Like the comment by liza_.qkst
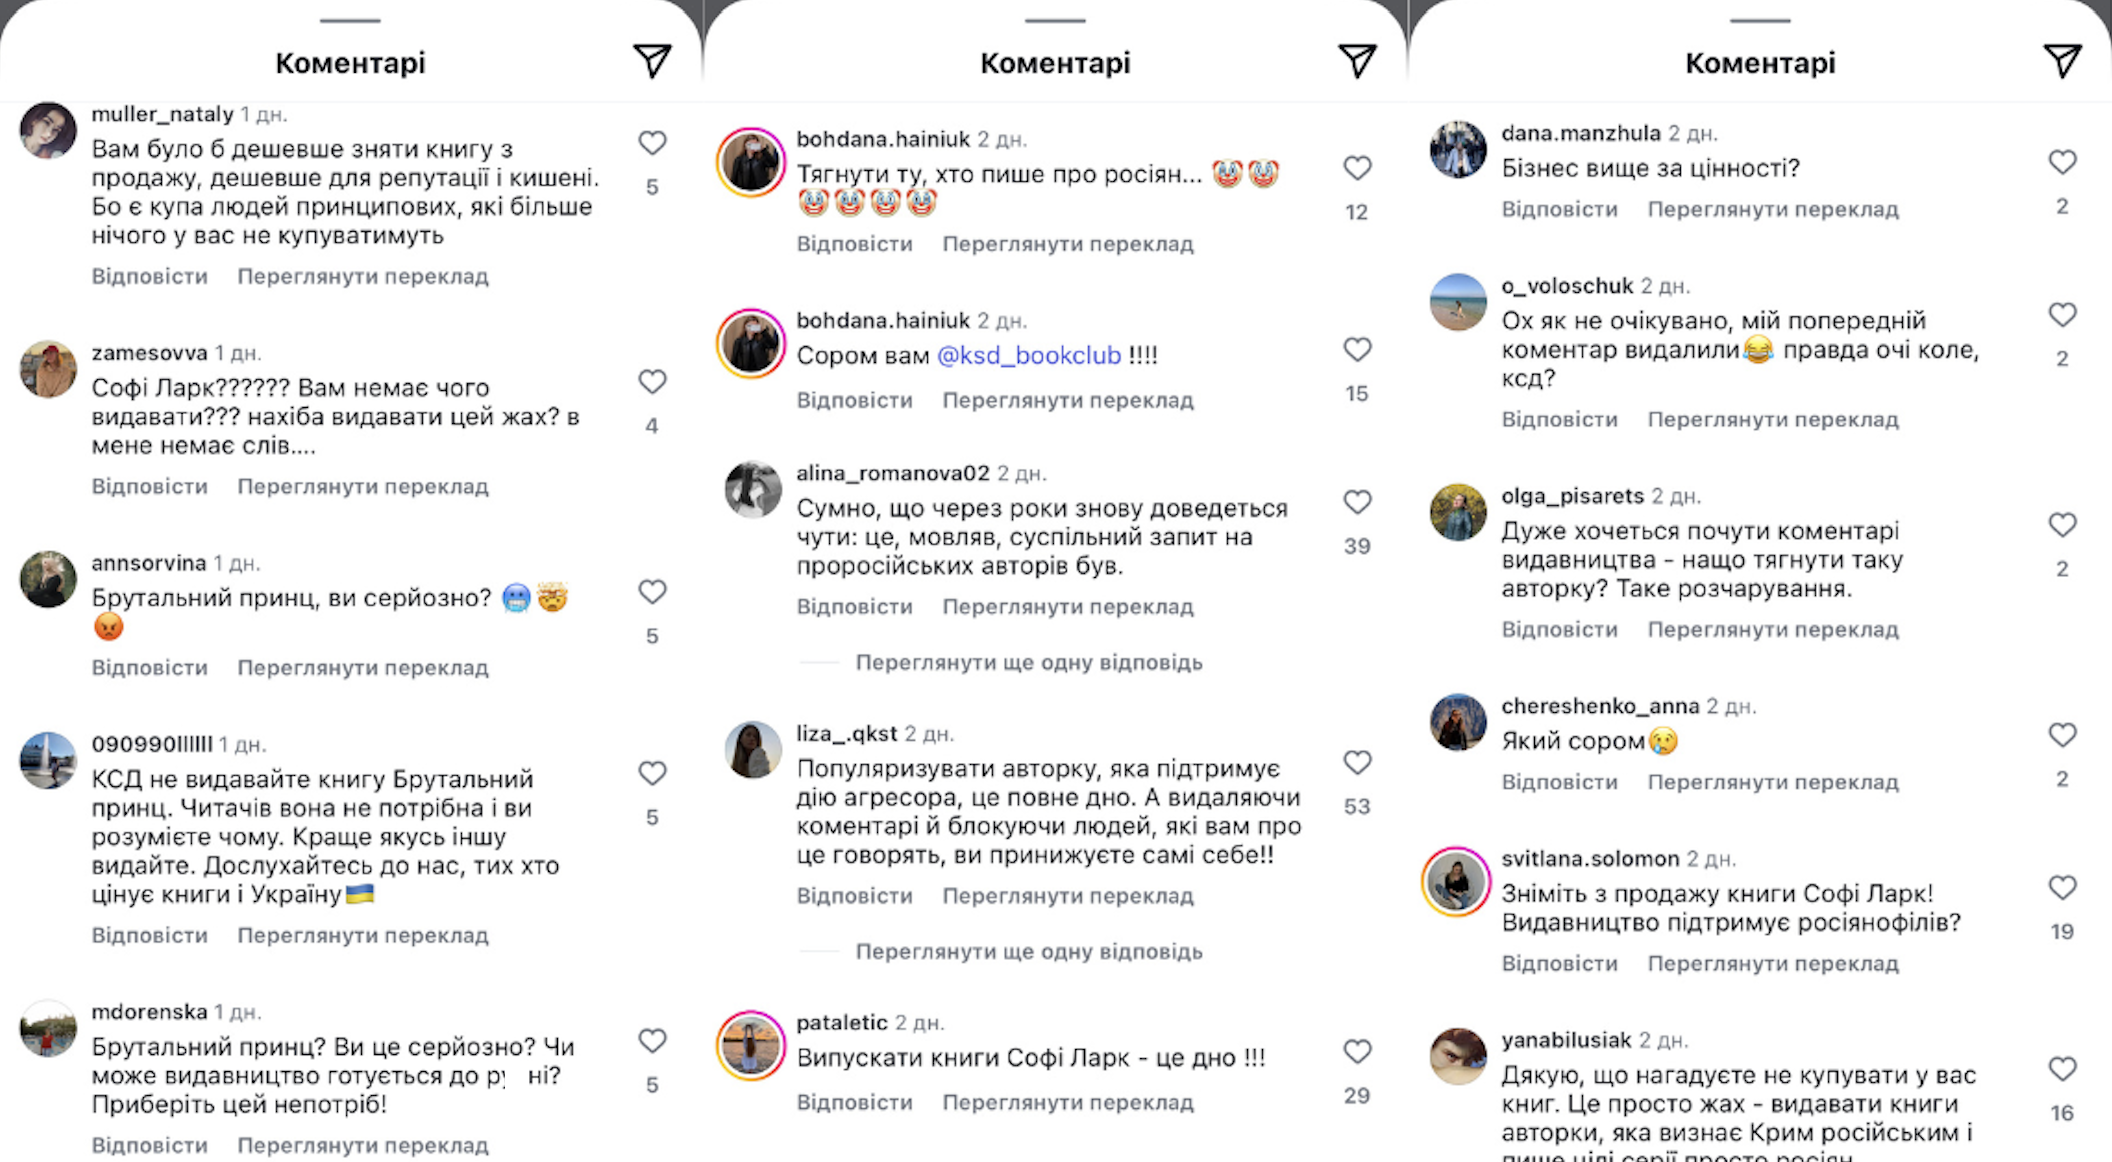This screenshot has width=2112, height=1162. [1357, 763]
